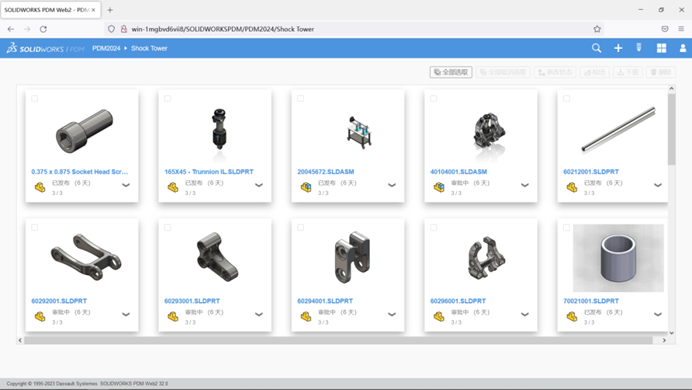Click part icon under 60212001.SLDPRT
This screenshot has width=692, height=390.
572,188
